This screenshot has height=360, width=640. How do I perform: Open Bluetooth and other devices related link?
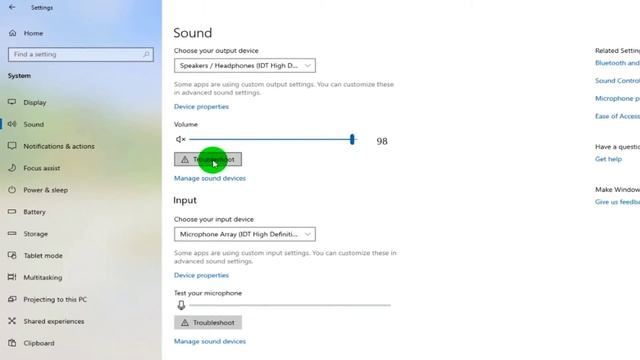tap(617, 63)
